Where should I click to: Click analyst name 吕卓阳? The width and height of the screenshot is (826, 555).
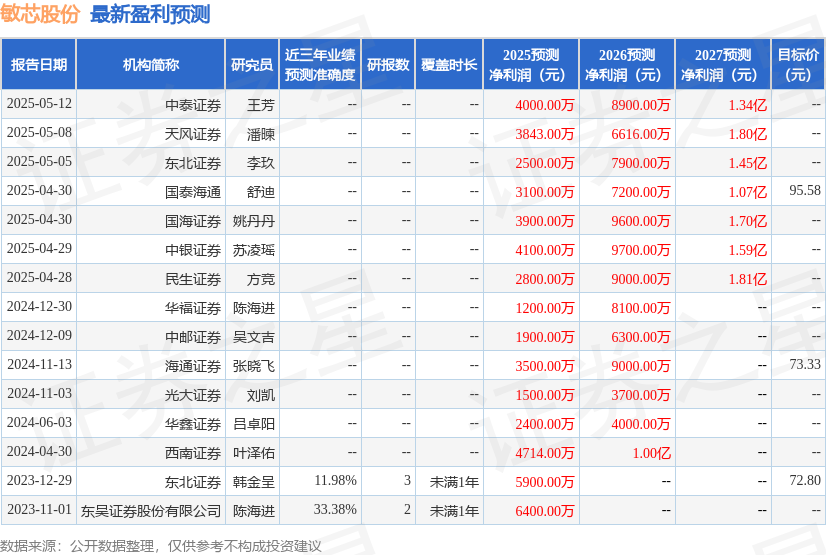tap(254, 424)
